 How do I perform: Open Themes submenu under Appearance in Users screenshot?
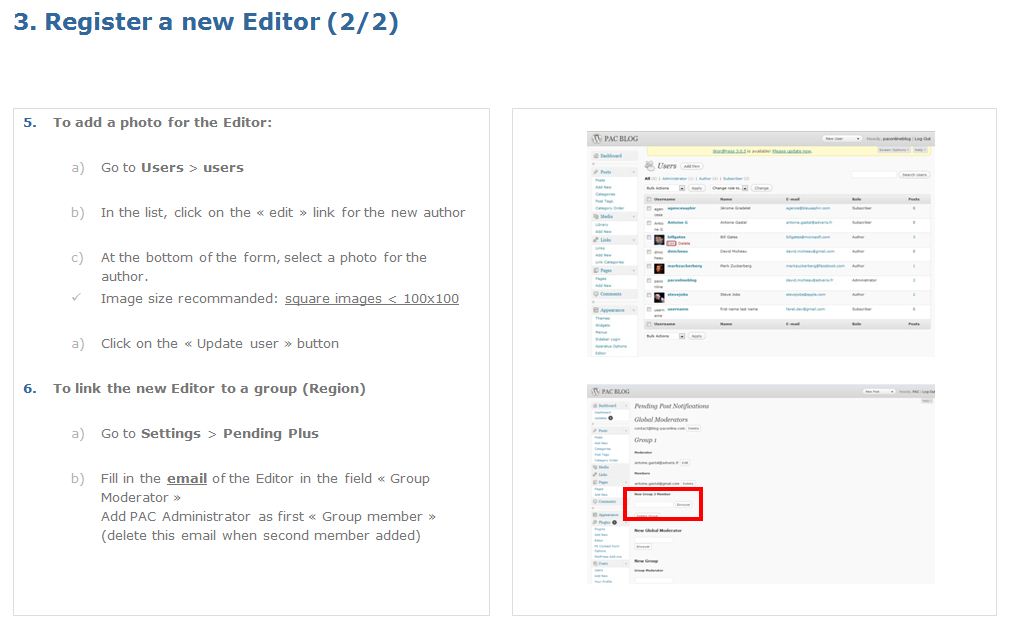[603, 318]
